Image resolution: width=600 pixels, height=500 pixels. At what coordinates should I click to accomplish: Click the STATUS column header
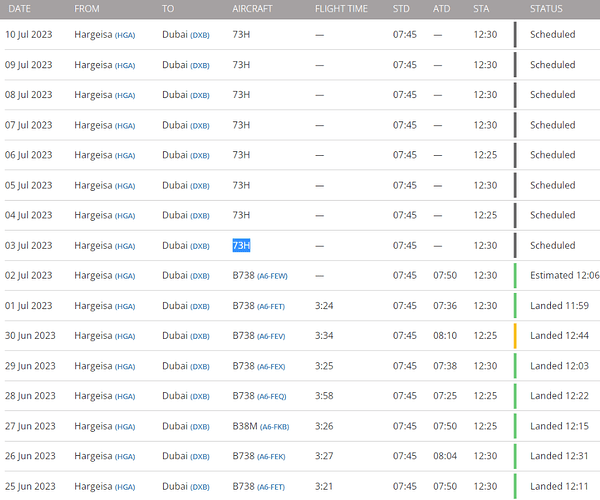click(546, 9)
